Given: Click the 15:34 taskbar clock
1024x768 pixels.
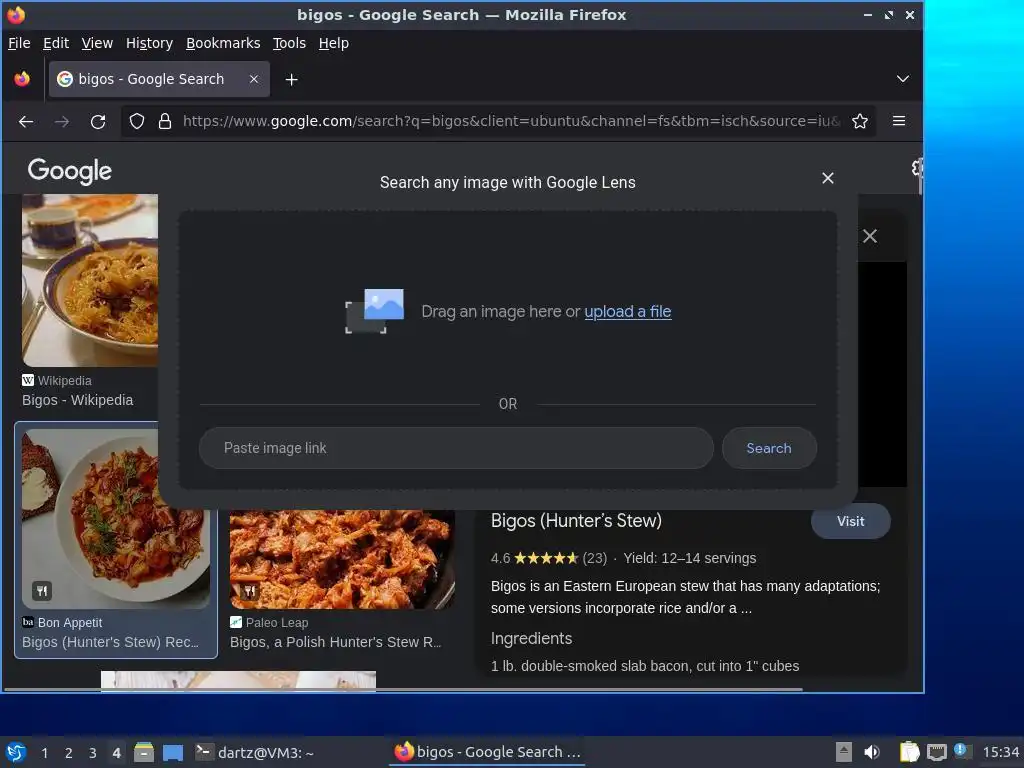Looking at the screenshot, I should coord(1000,752).
